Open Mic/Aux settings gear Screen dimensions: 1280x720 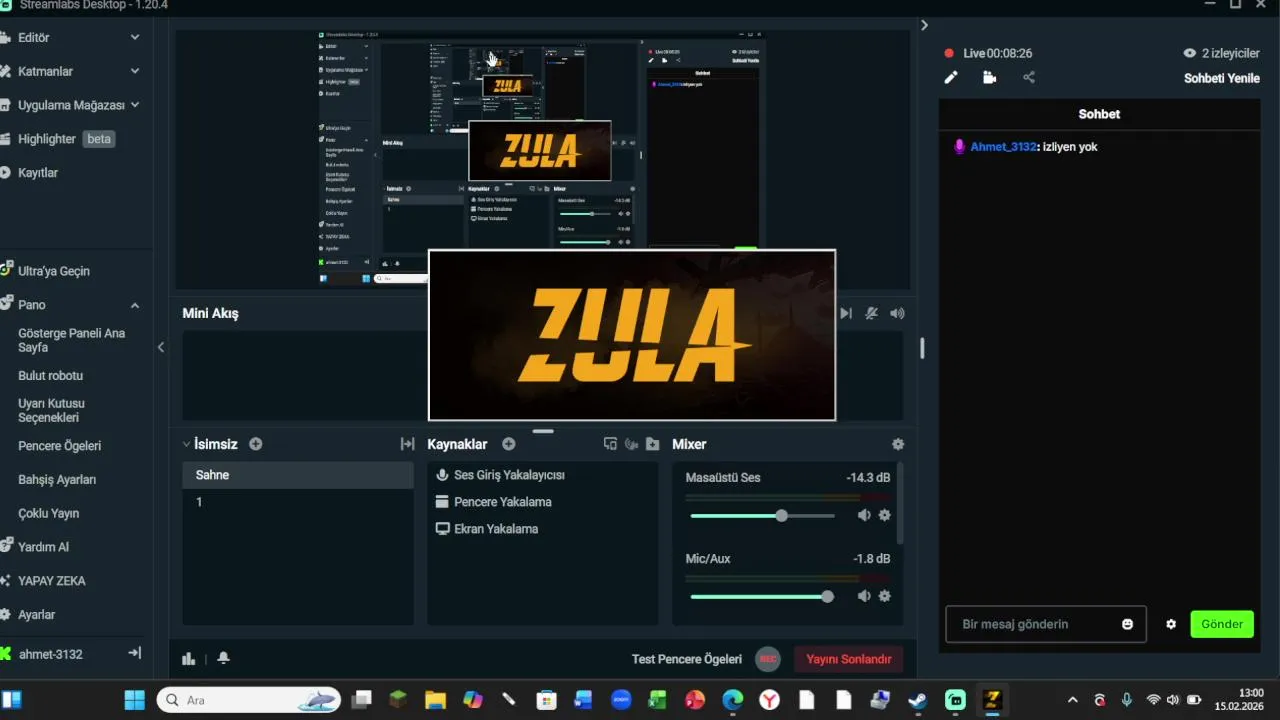884,597
